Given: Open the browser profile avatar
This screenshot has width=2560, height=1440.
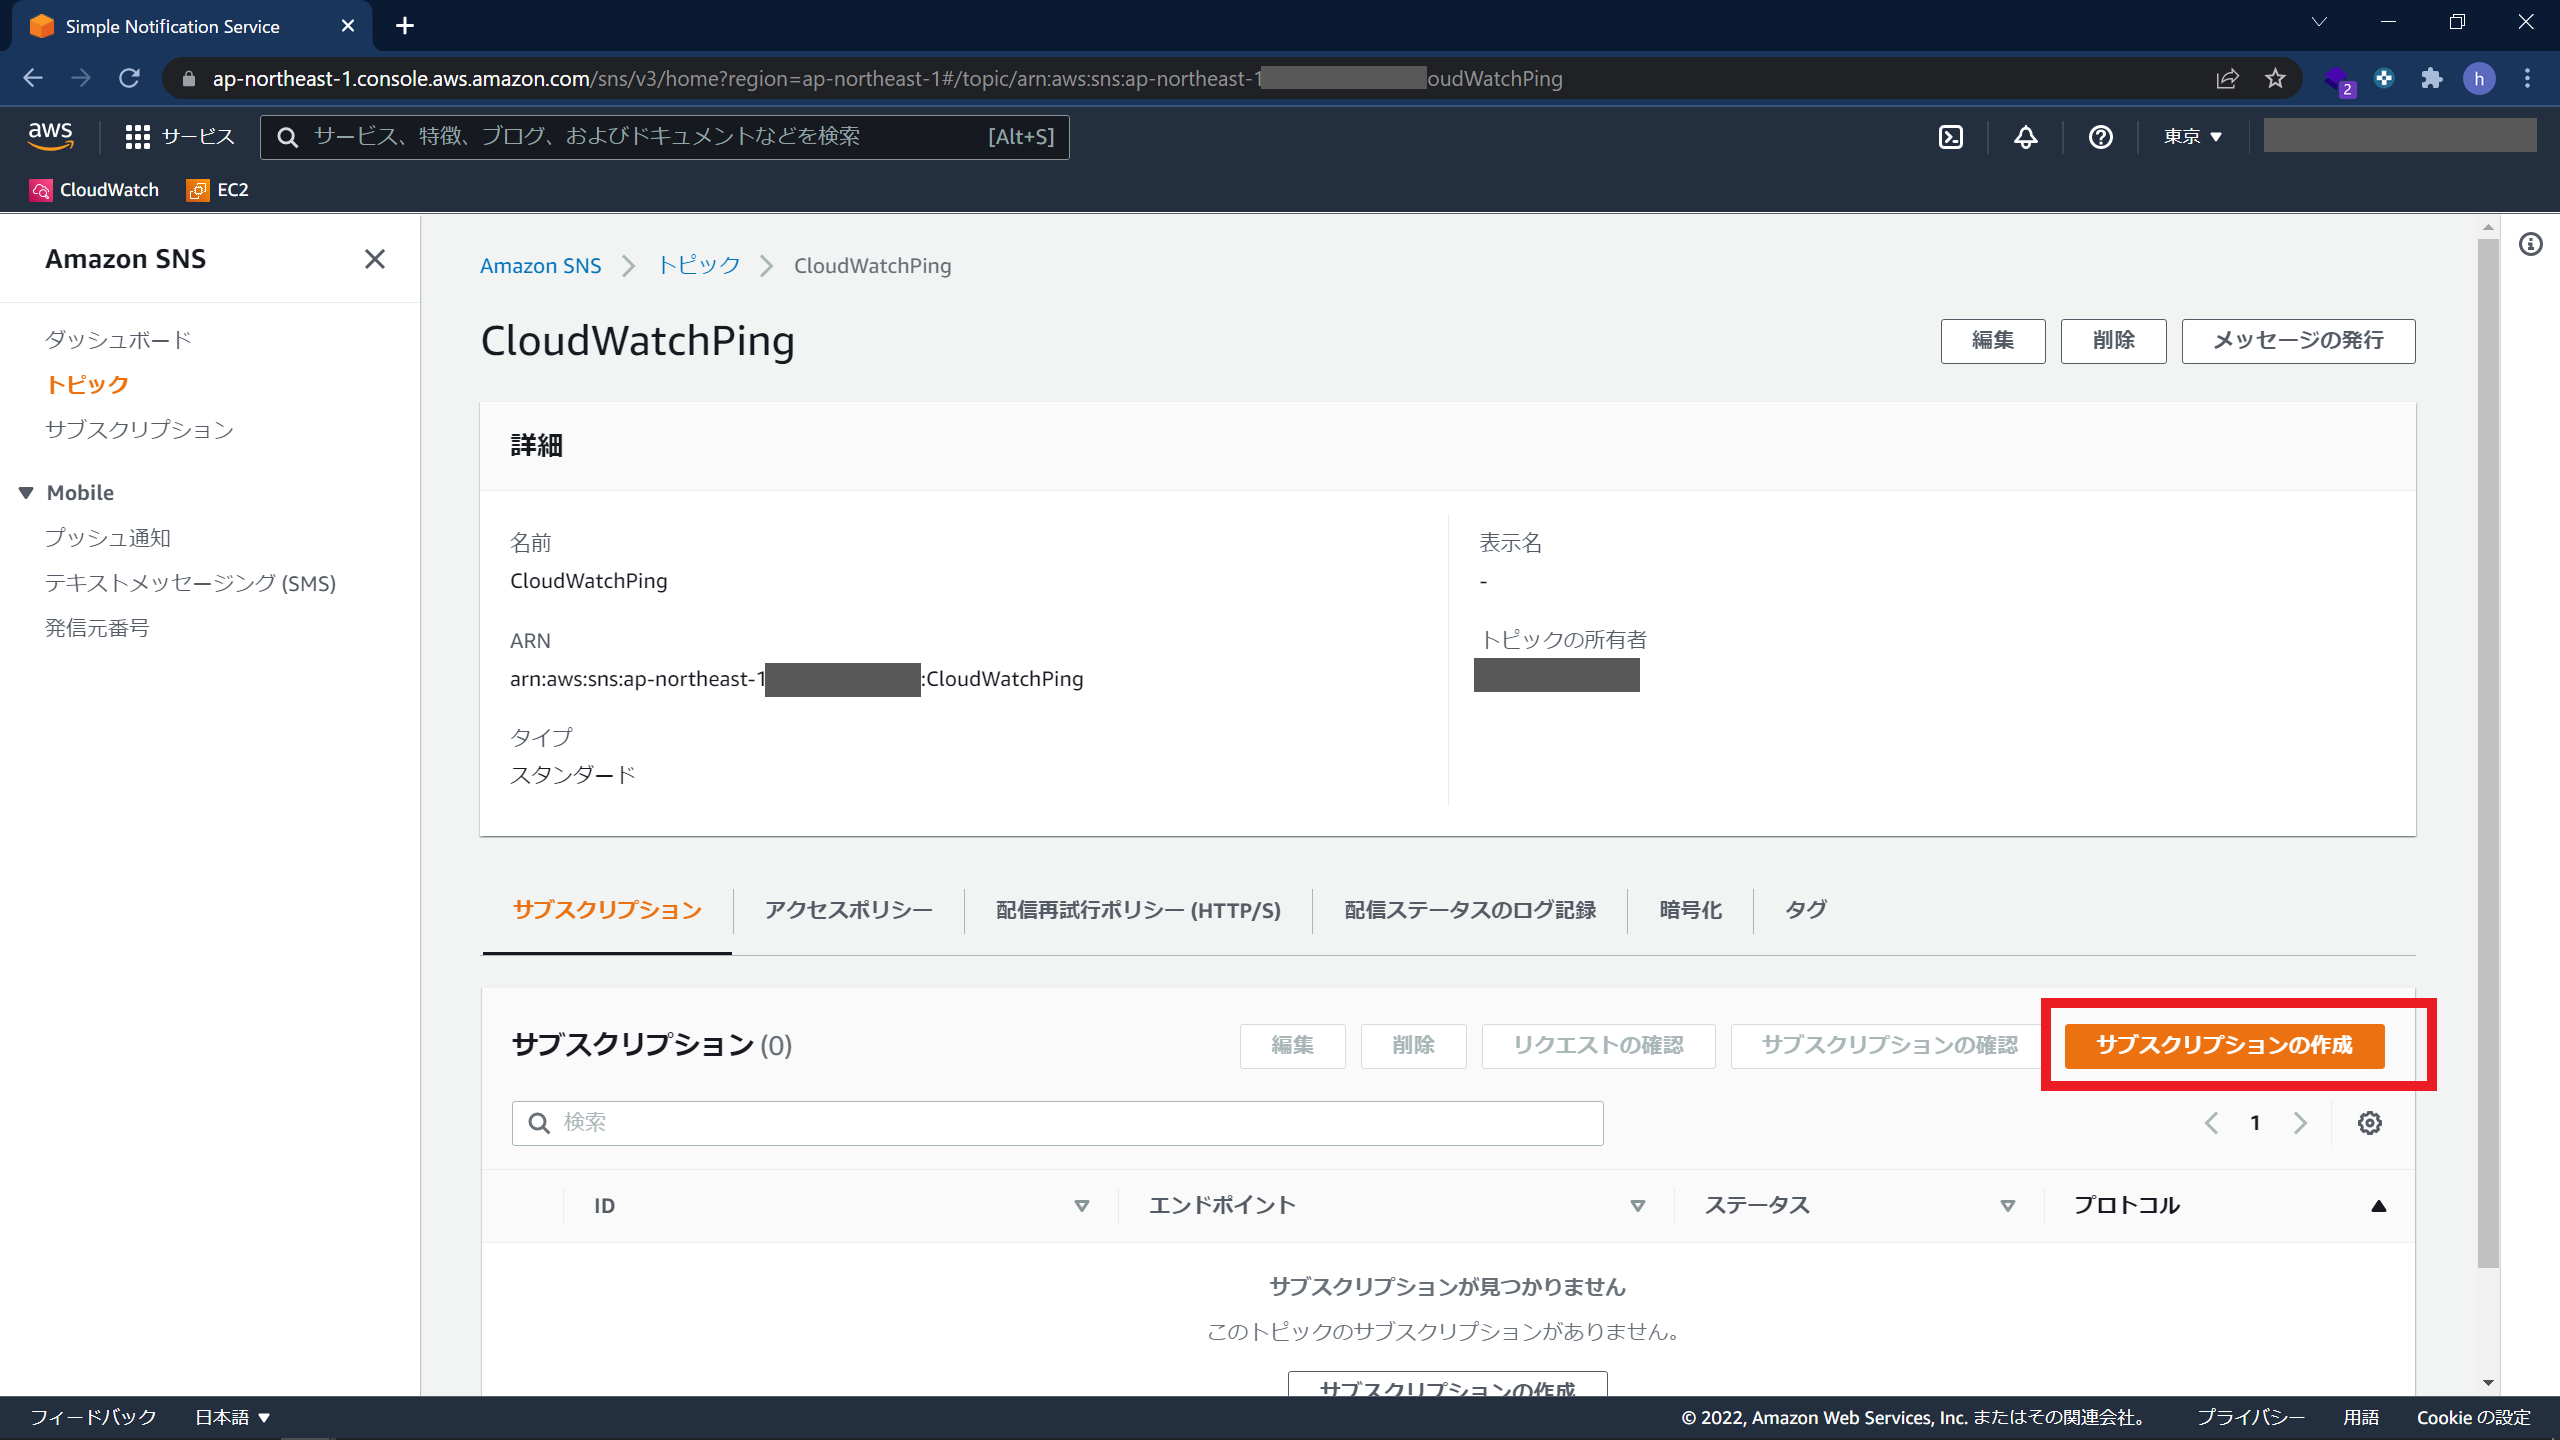Looking at the screenshot, I should tap(2479, 78).
